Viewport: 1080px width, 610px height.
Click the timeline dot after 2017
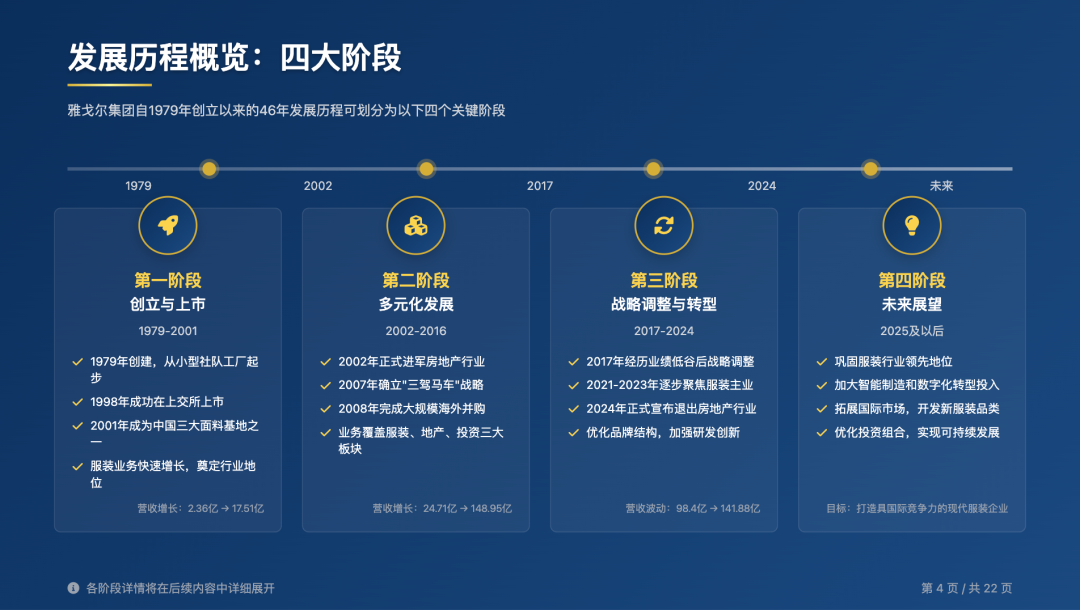pyautogui.click(x=653, y=169)
